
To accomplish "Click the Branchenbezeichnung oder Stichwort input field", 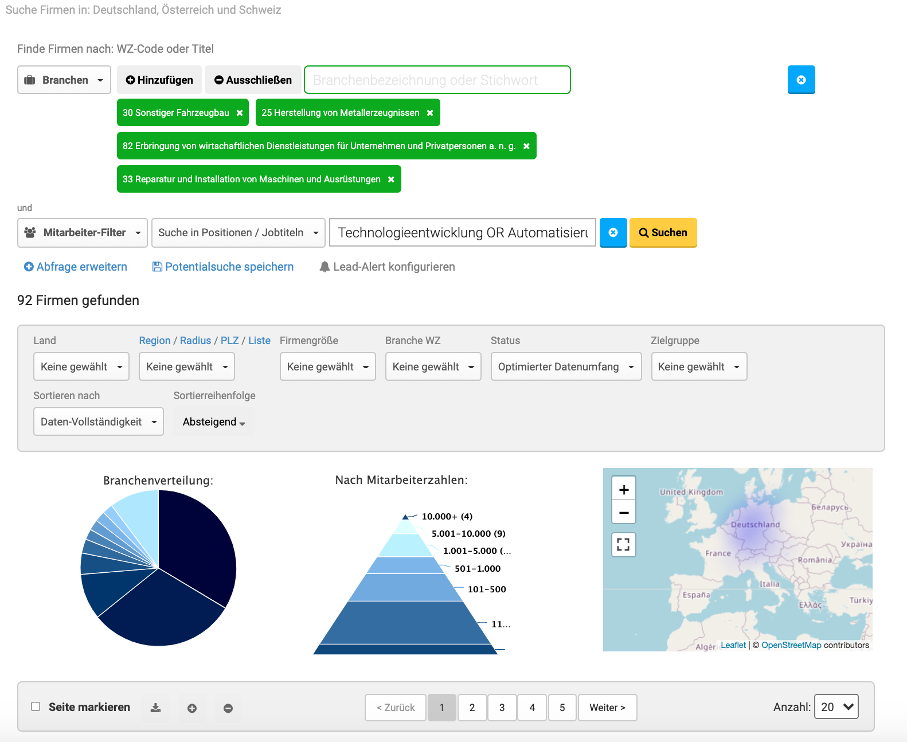I will [437, 80].
